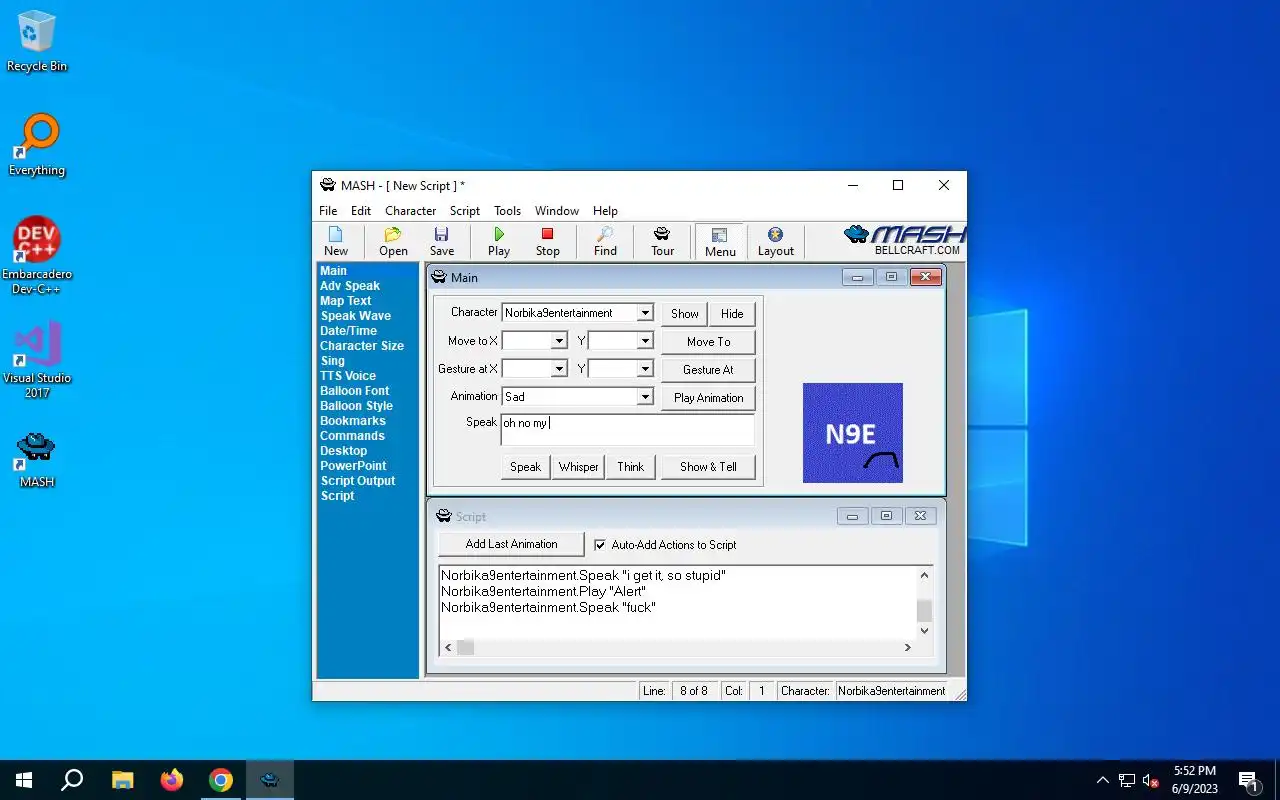Start script playback with Play icon
The width and height of the screenshot is (1280, 800).
point(499,241)
